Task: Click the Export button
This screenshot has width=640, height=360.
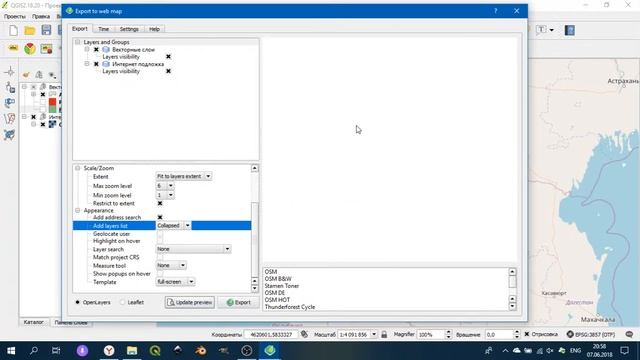Action: point(238,302)
